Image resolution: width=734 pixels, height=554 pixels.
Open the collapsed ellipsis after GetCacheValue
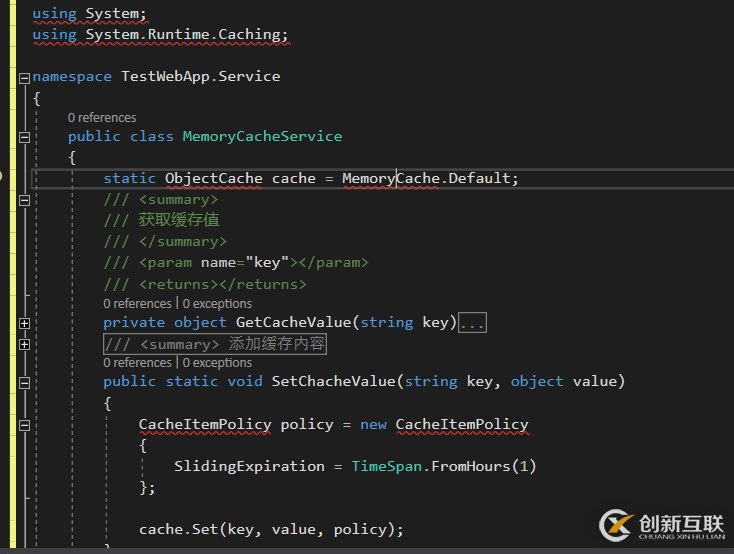coord(472,323)
